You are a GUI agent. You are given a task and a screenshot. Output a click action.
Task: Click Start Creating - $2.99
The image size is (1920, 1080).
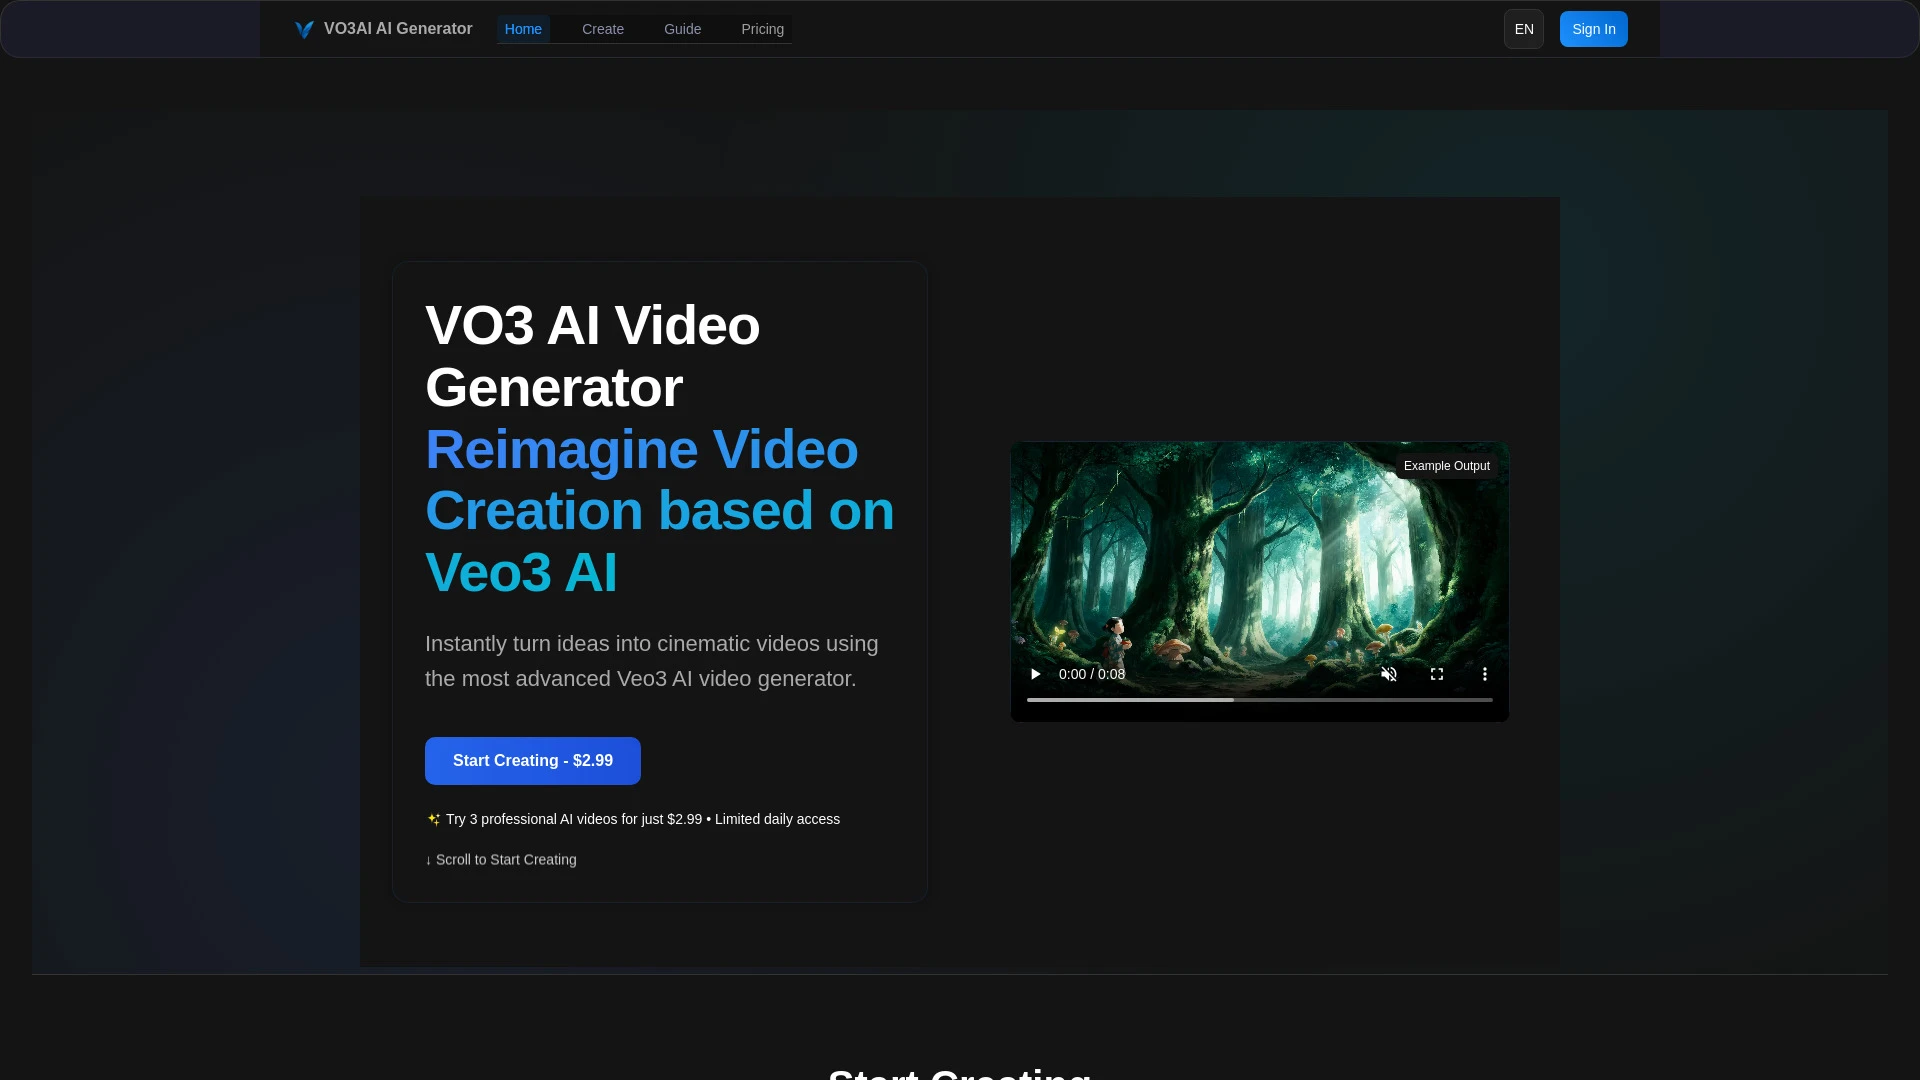[532, 760]
